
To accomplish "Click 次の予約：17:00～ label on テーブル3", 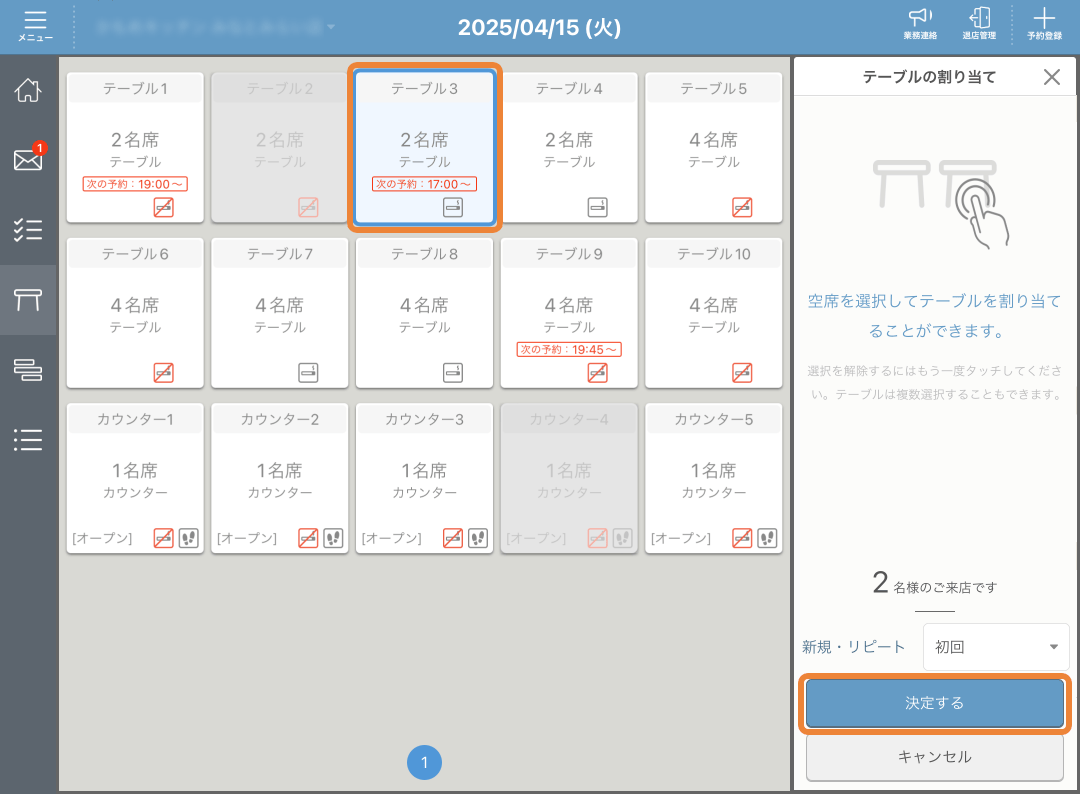I will pyautogui.click(x=424, y=184).
